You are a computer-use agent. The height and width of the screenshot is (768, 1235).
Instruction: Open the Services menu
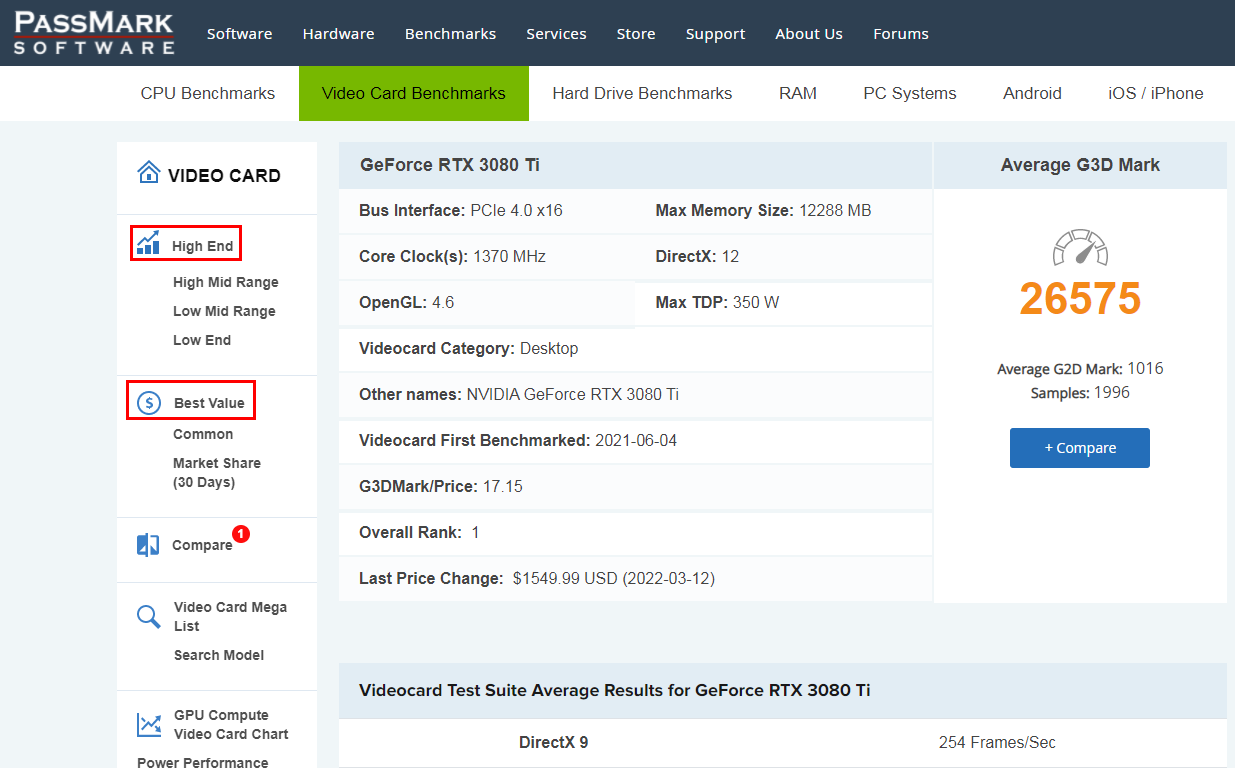[x=556, y=34]
